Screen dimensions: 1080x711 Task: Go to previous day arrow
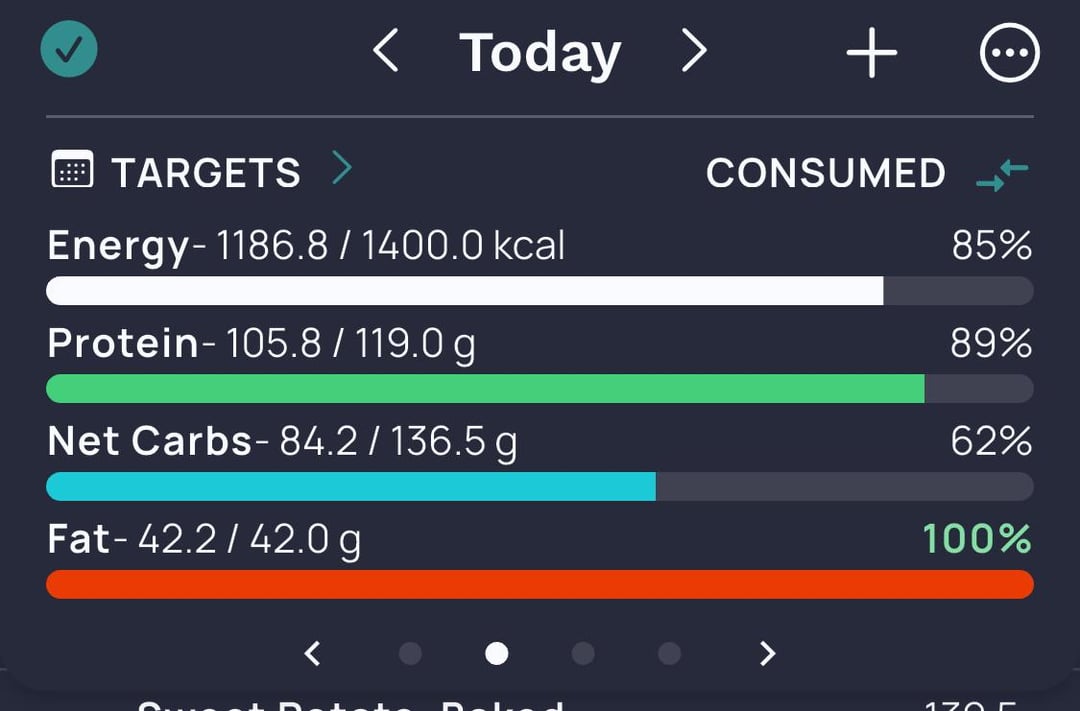click(x=386, y=50)
